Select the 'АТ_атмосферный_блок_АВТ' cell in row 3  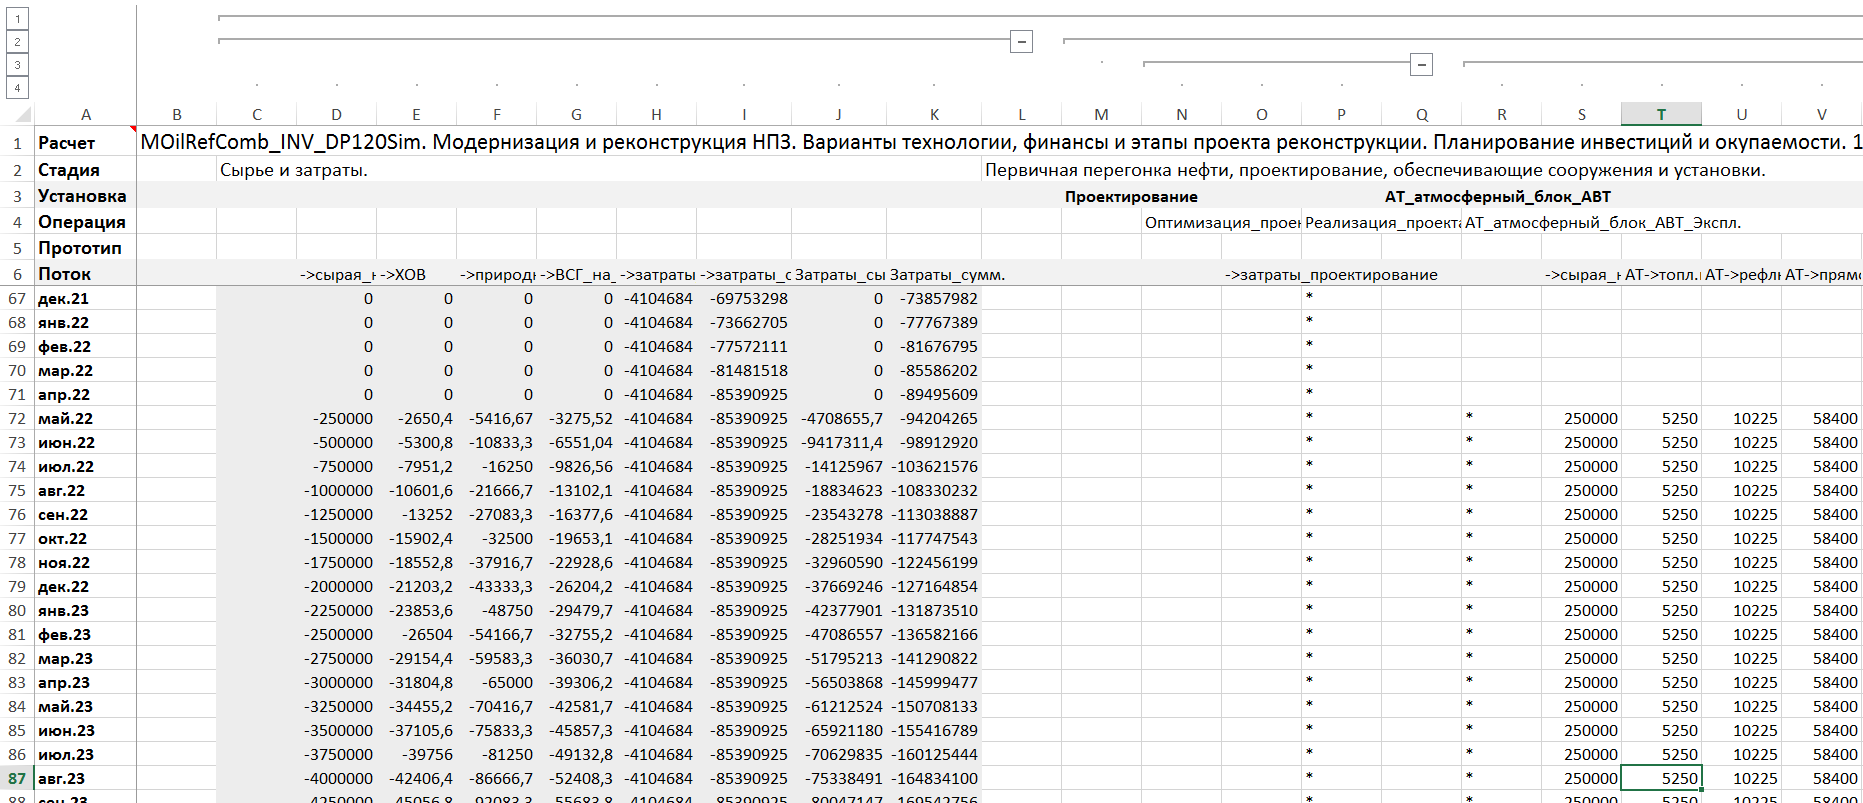[1497, 196]
